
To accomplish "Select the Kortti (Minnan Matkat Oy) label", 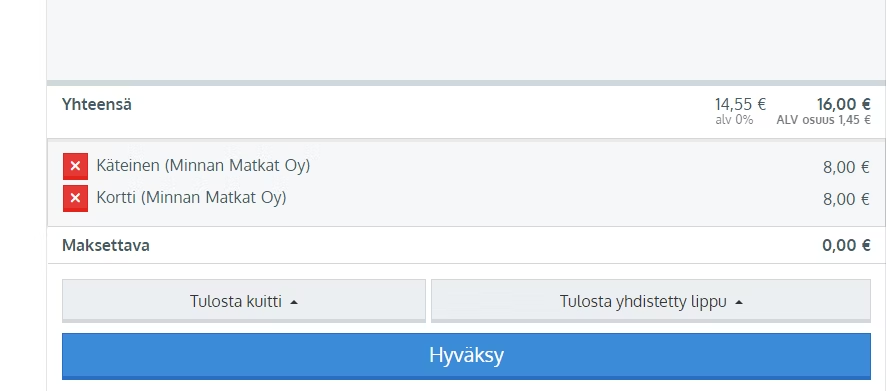I will pos(192,198).
